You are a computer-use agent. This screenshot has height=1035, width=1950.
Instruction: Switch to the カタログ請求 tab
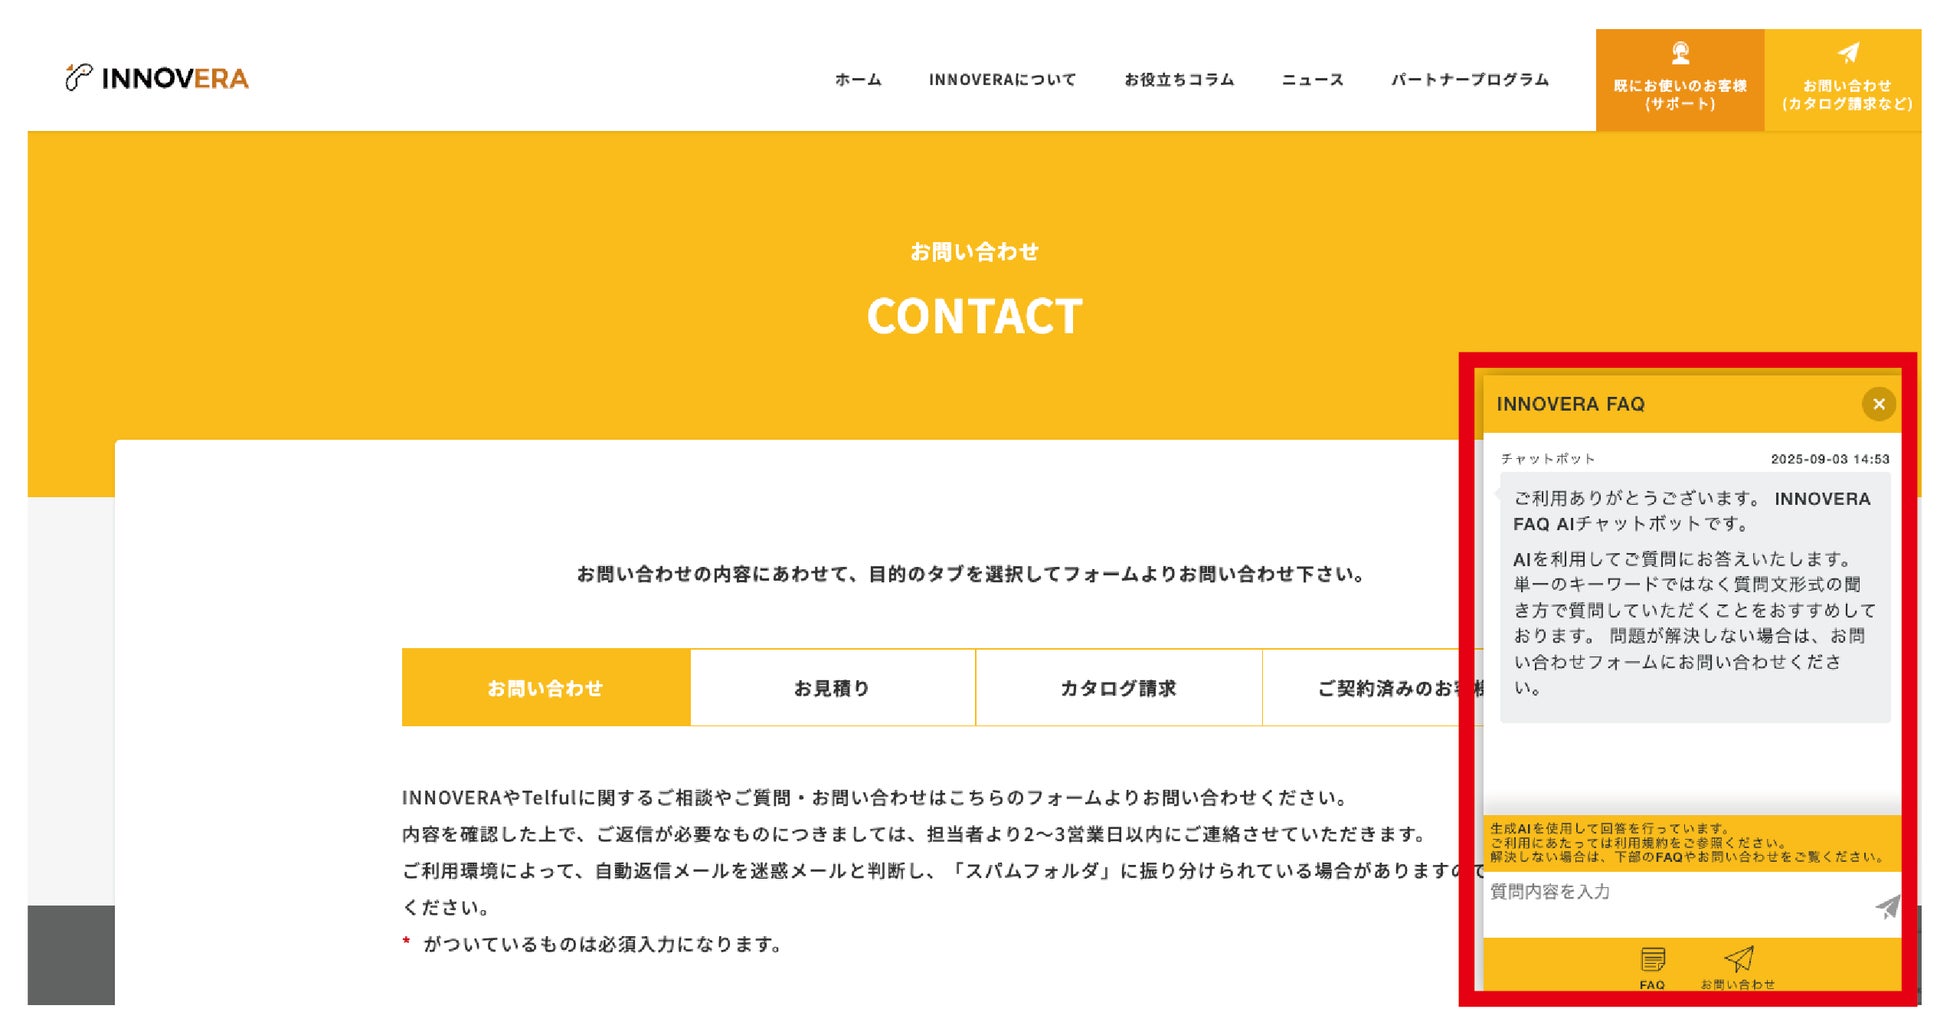click(1118, 688)
